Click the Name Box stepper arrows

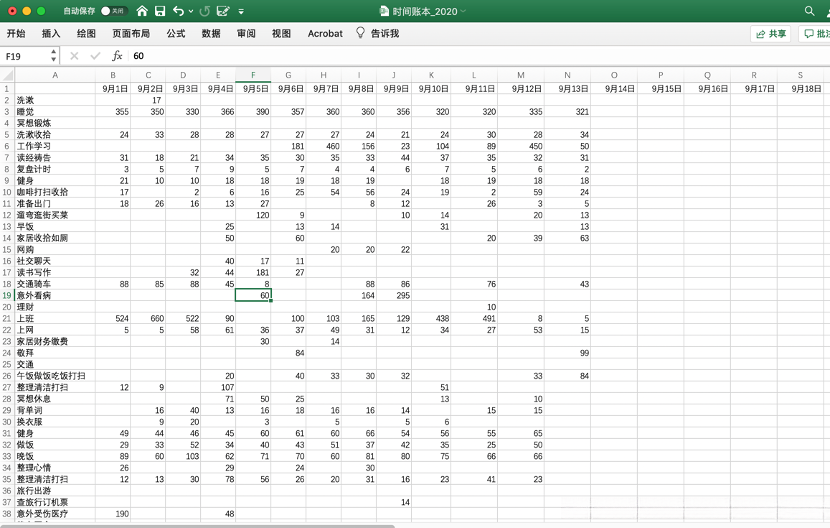53,56
